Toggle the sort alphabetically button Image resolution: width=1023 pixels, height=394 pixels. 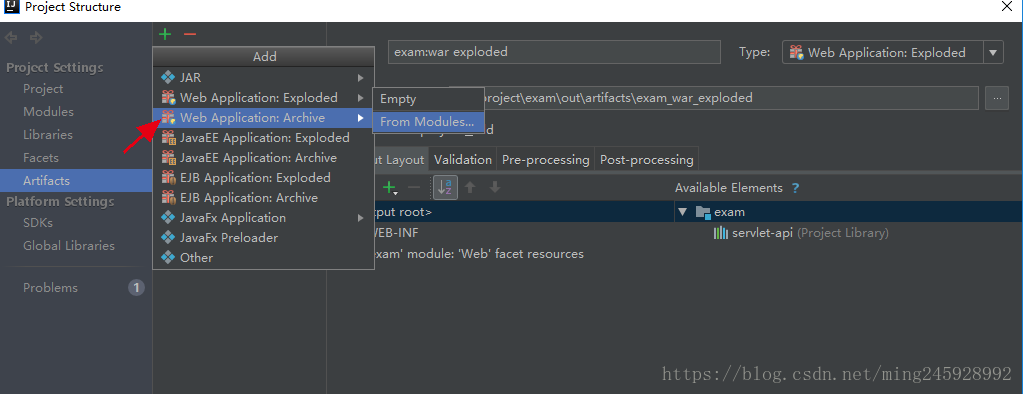[446, 188]
